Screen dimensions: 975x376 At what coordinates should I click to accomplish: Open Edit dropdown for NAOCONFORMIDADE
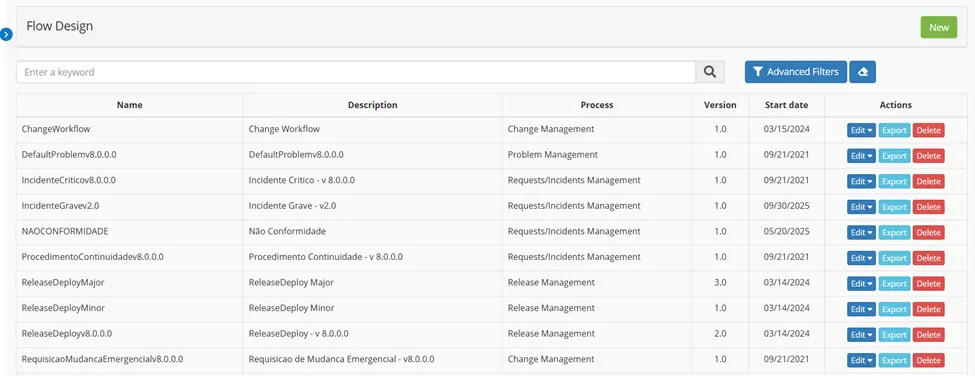point(861,232)
